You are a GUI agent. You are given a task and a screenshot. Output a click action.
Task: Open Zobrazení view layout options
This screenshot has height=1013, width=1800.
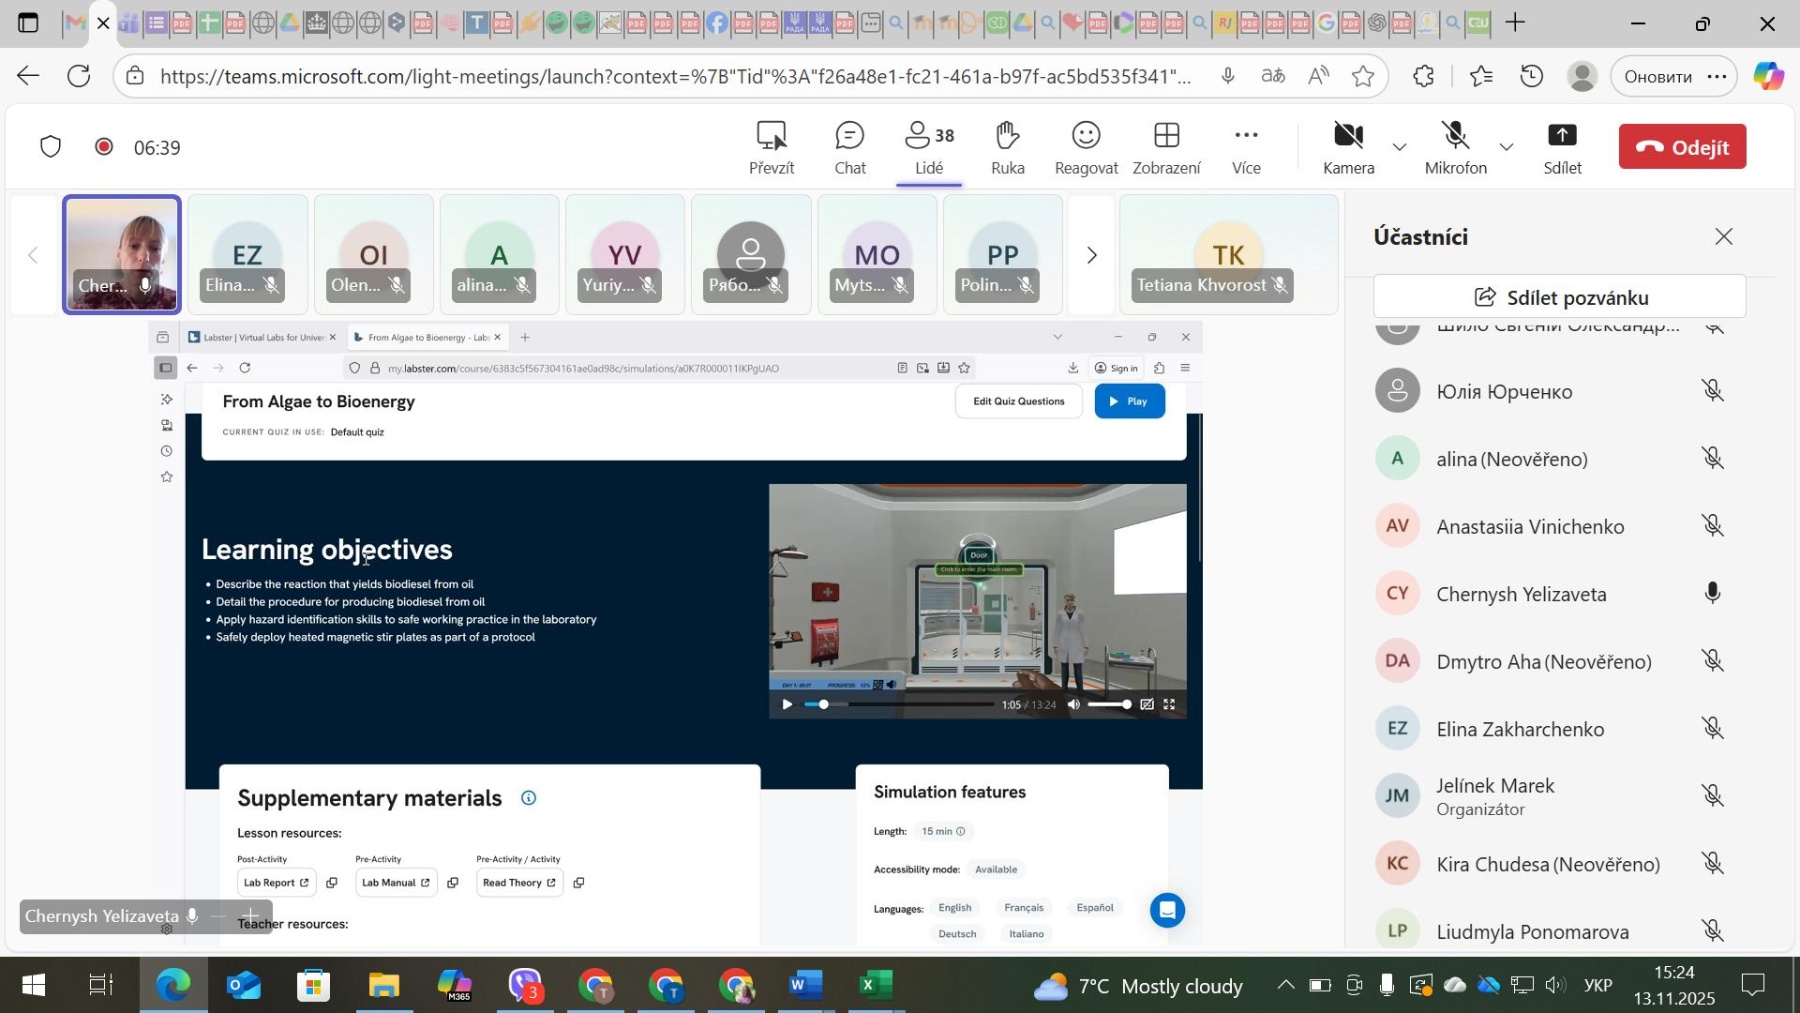coord(1166,147)
